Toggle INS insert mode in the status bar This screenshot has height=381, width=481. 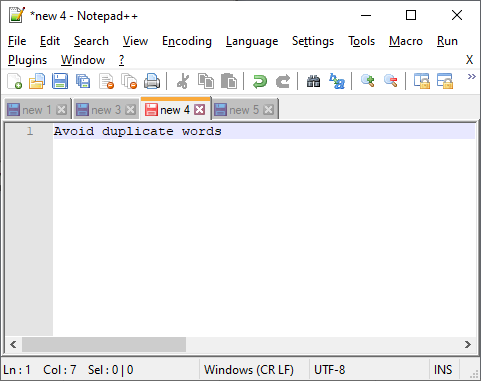(x=443, y=370)
